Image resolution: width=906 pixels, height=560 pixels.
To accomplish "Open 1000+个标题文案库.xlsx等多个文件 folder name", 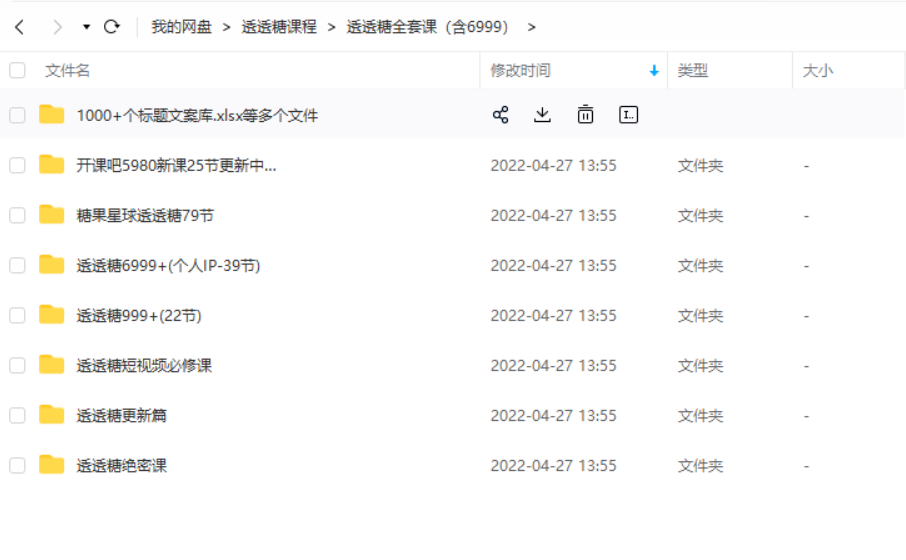I will point(197,116).
